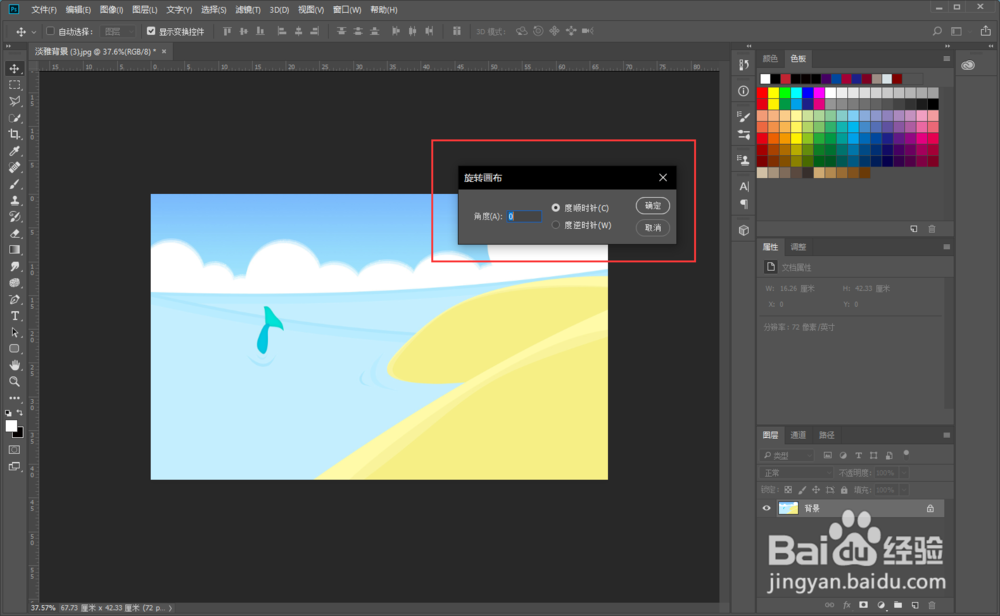1000x616 pixels.
Task: Click the foreground color square
Action: [x=11, y=427]
